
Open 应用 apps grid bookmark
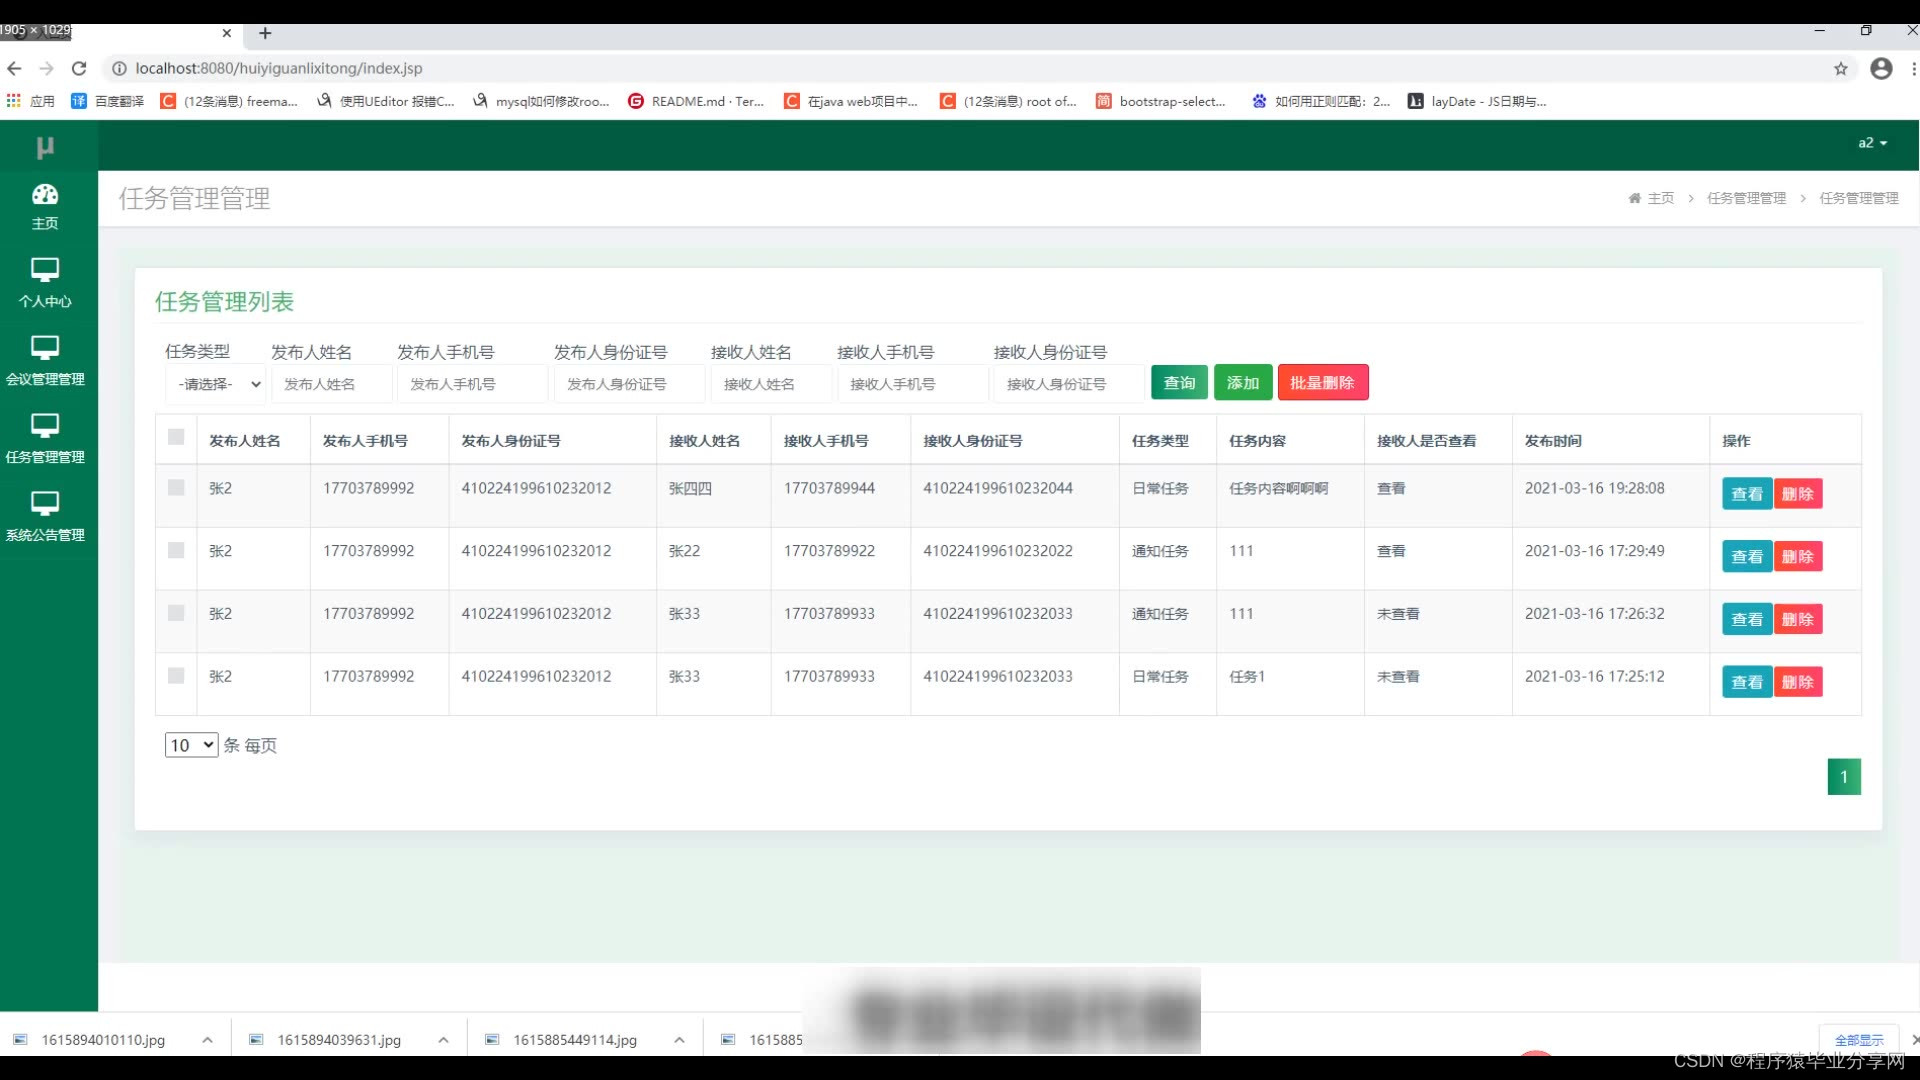coord(30,101)
